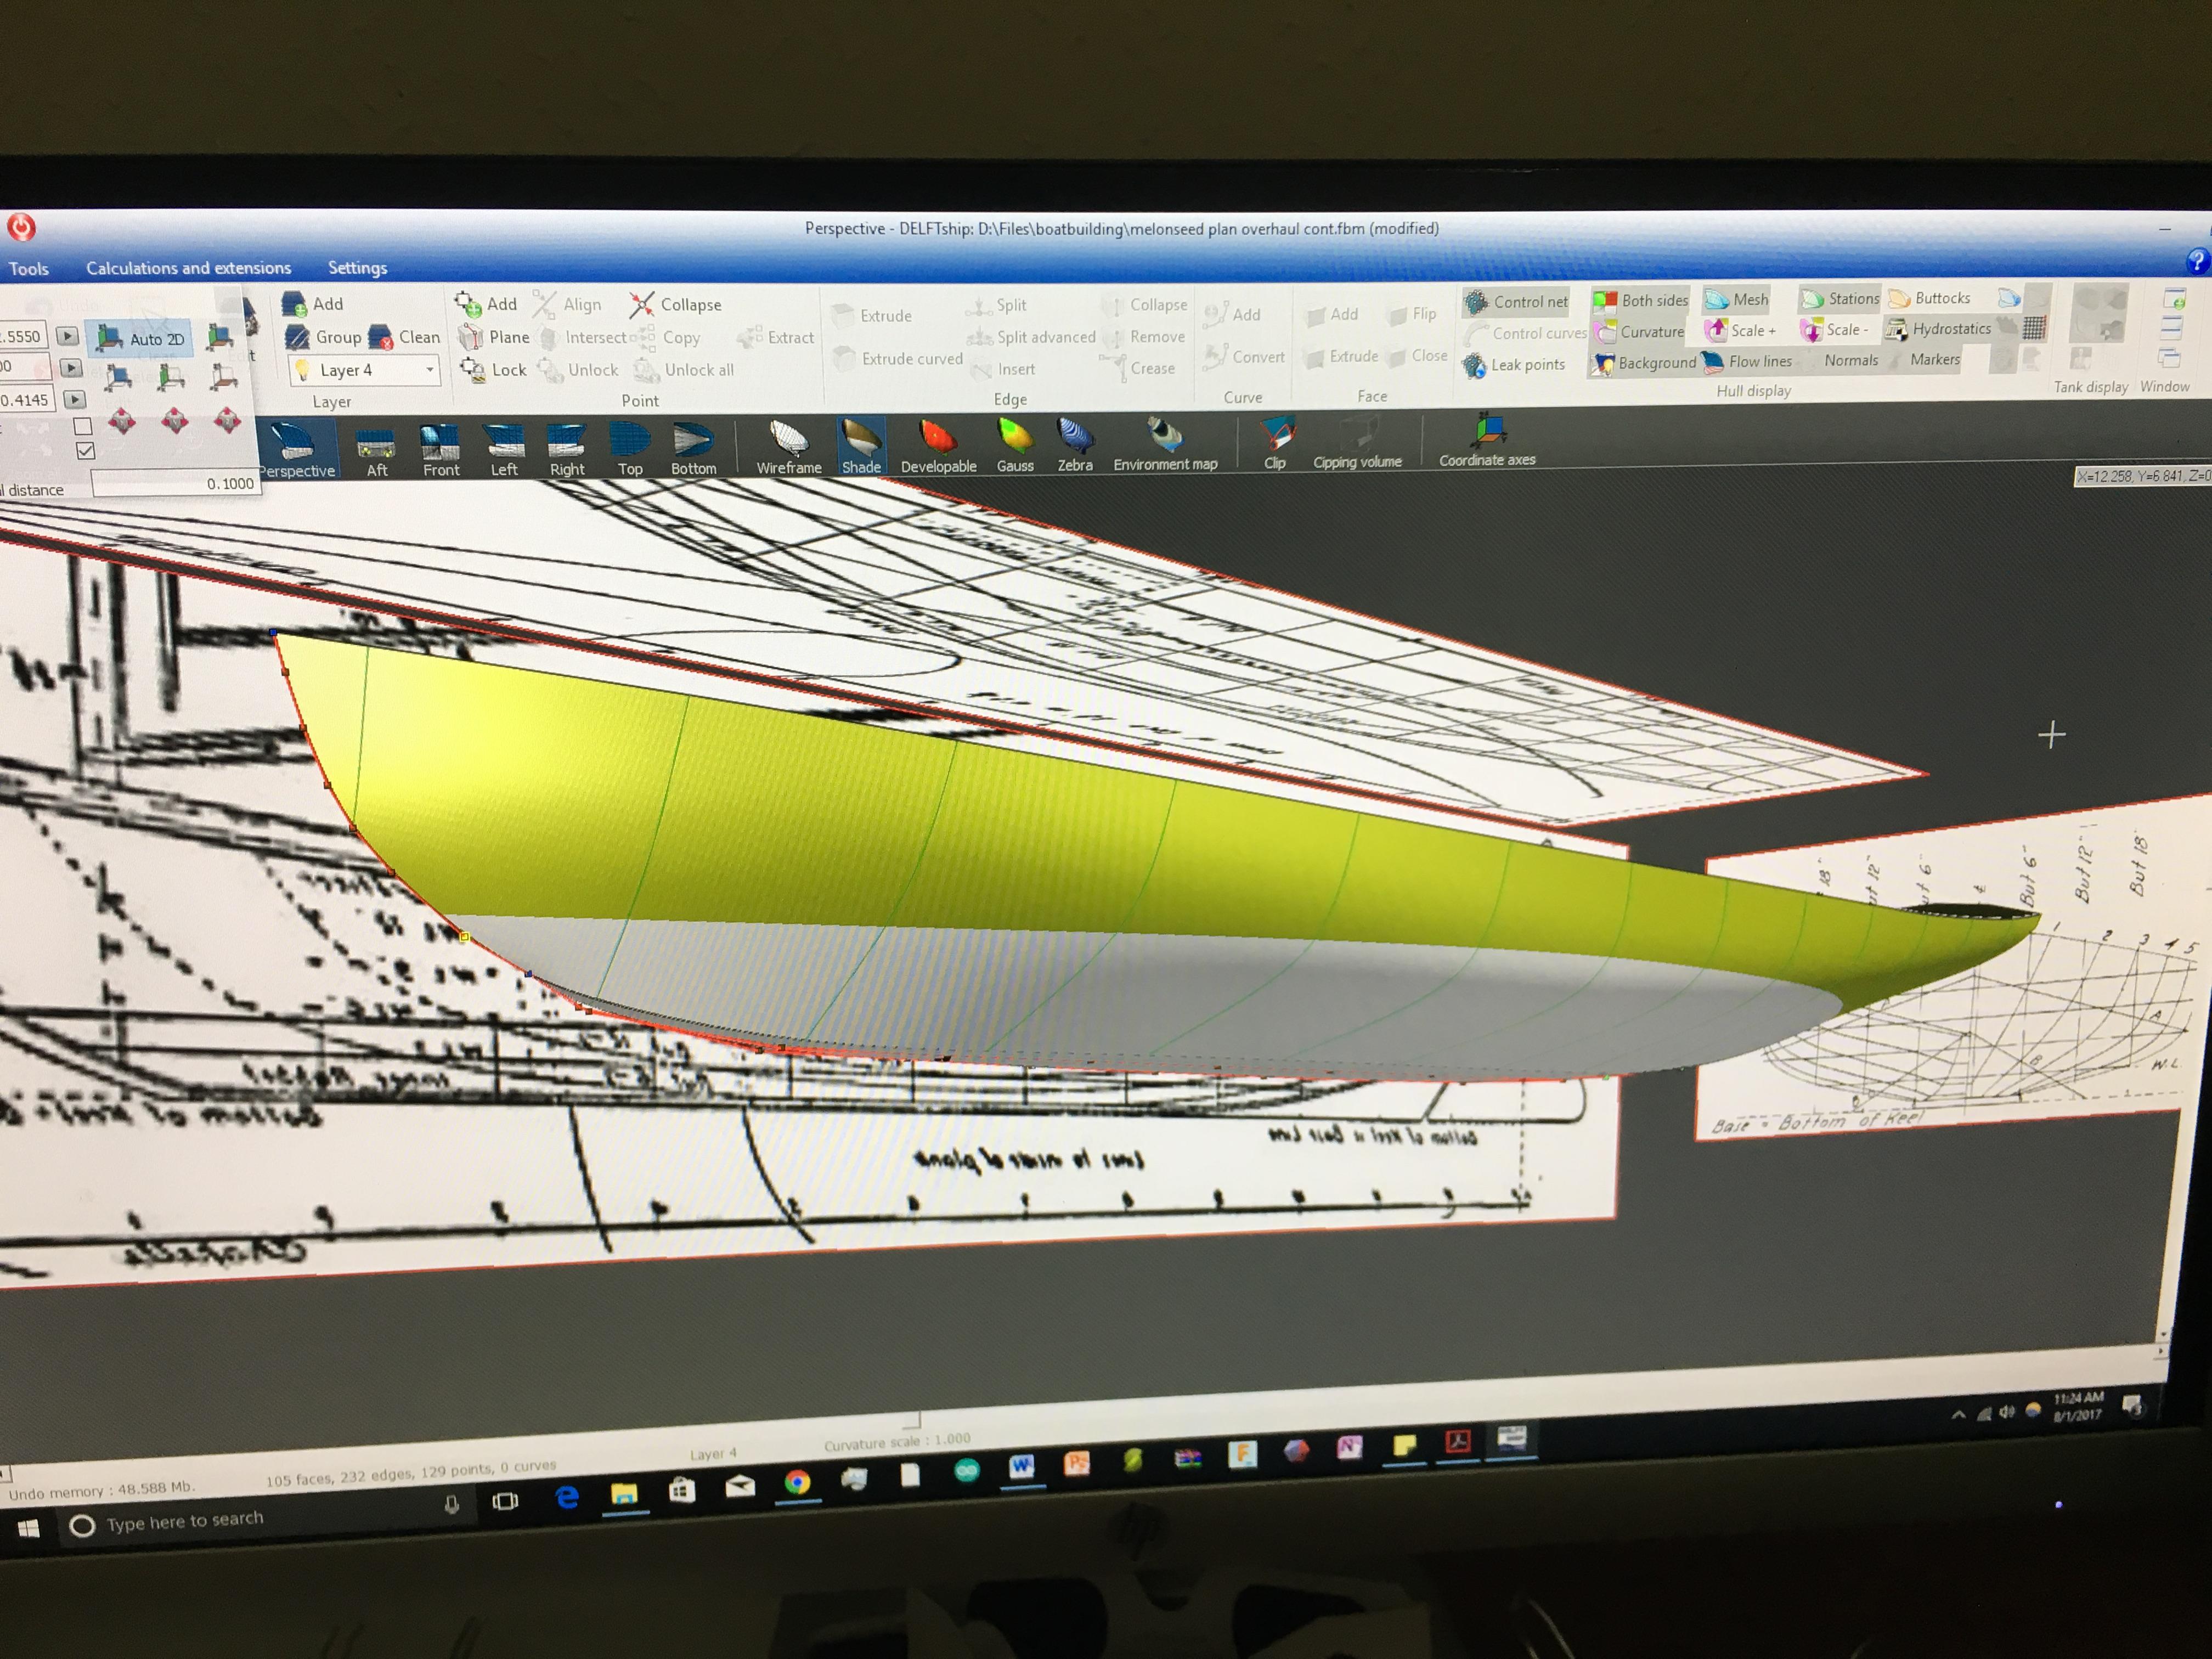
Task: Select Gauss curvature shading
Action: 1015,446
